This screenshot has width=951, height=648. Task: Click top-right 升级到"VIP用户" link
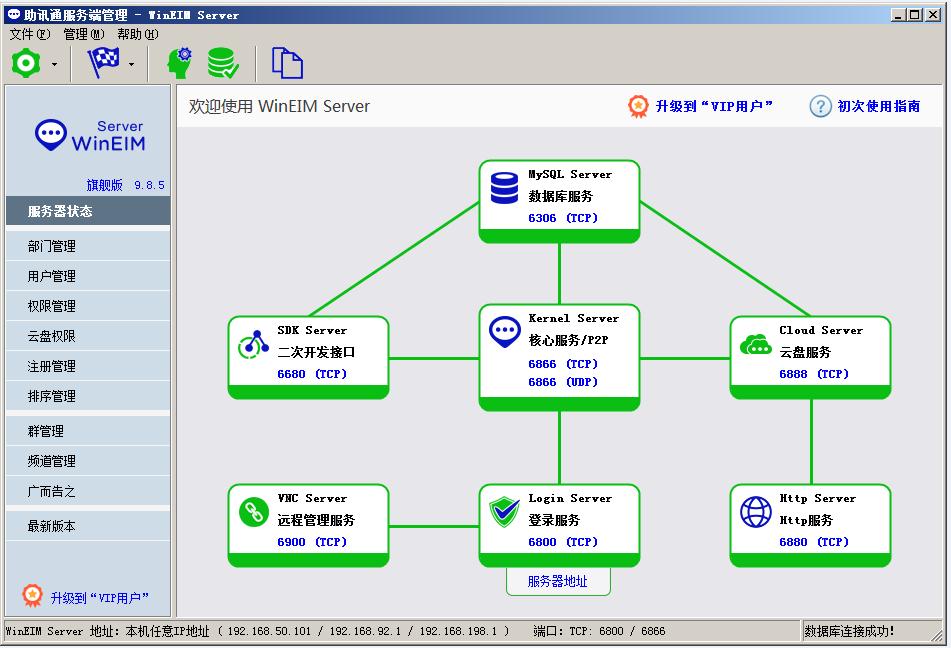click(x=714, y=106)
